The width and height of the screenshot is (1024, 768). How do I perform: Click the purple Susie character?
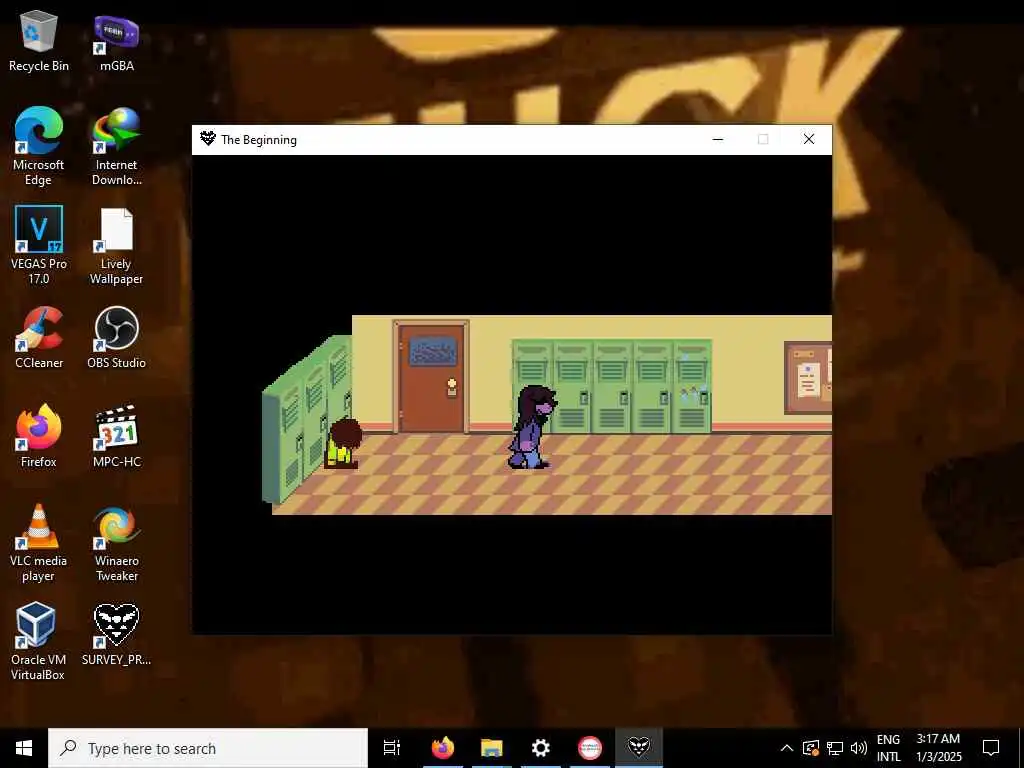(x=532, y=426)
